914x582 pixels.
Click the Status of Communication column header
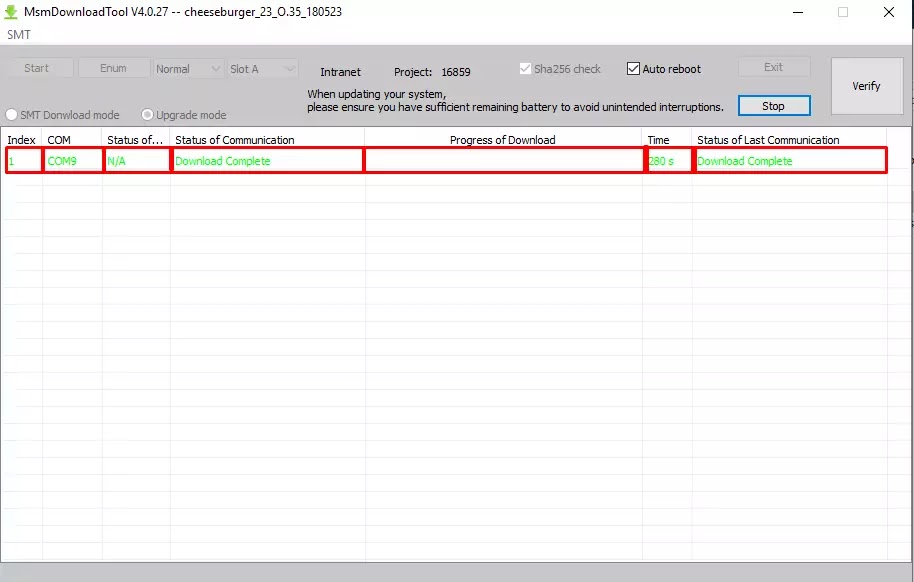[267, 140]
